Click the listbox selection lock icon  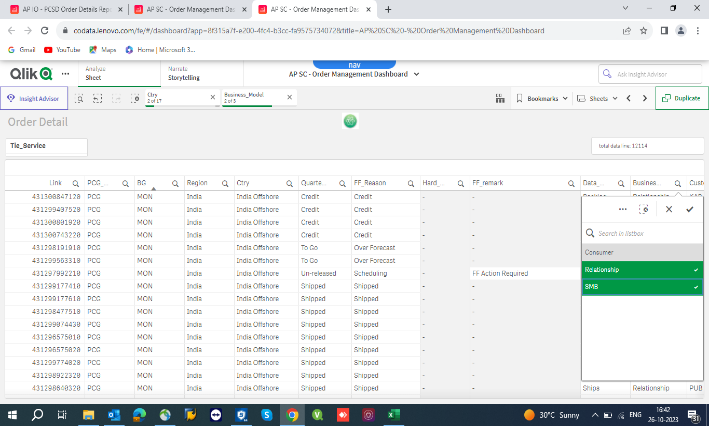(644, 209)
